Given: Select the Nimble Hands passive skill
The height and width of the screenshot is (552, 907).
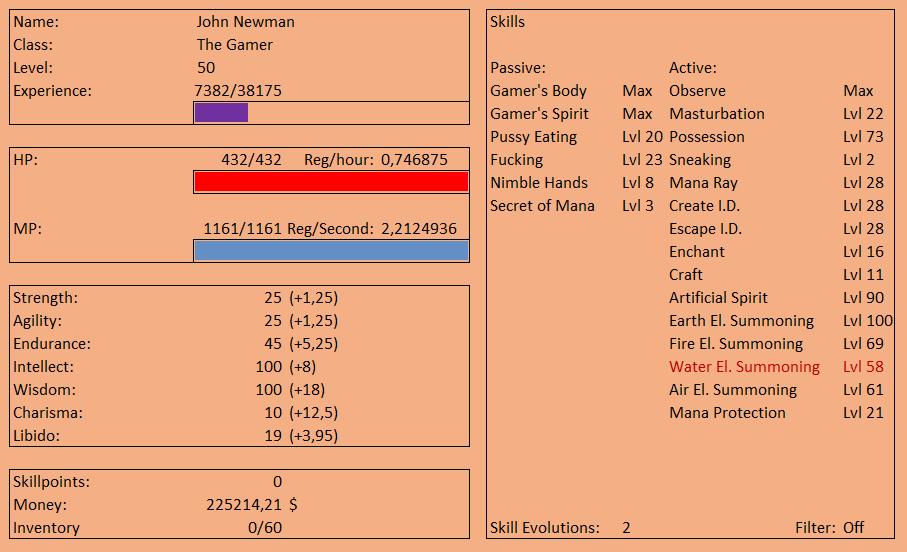Looking at the screenshot, I should coord(539,183).
